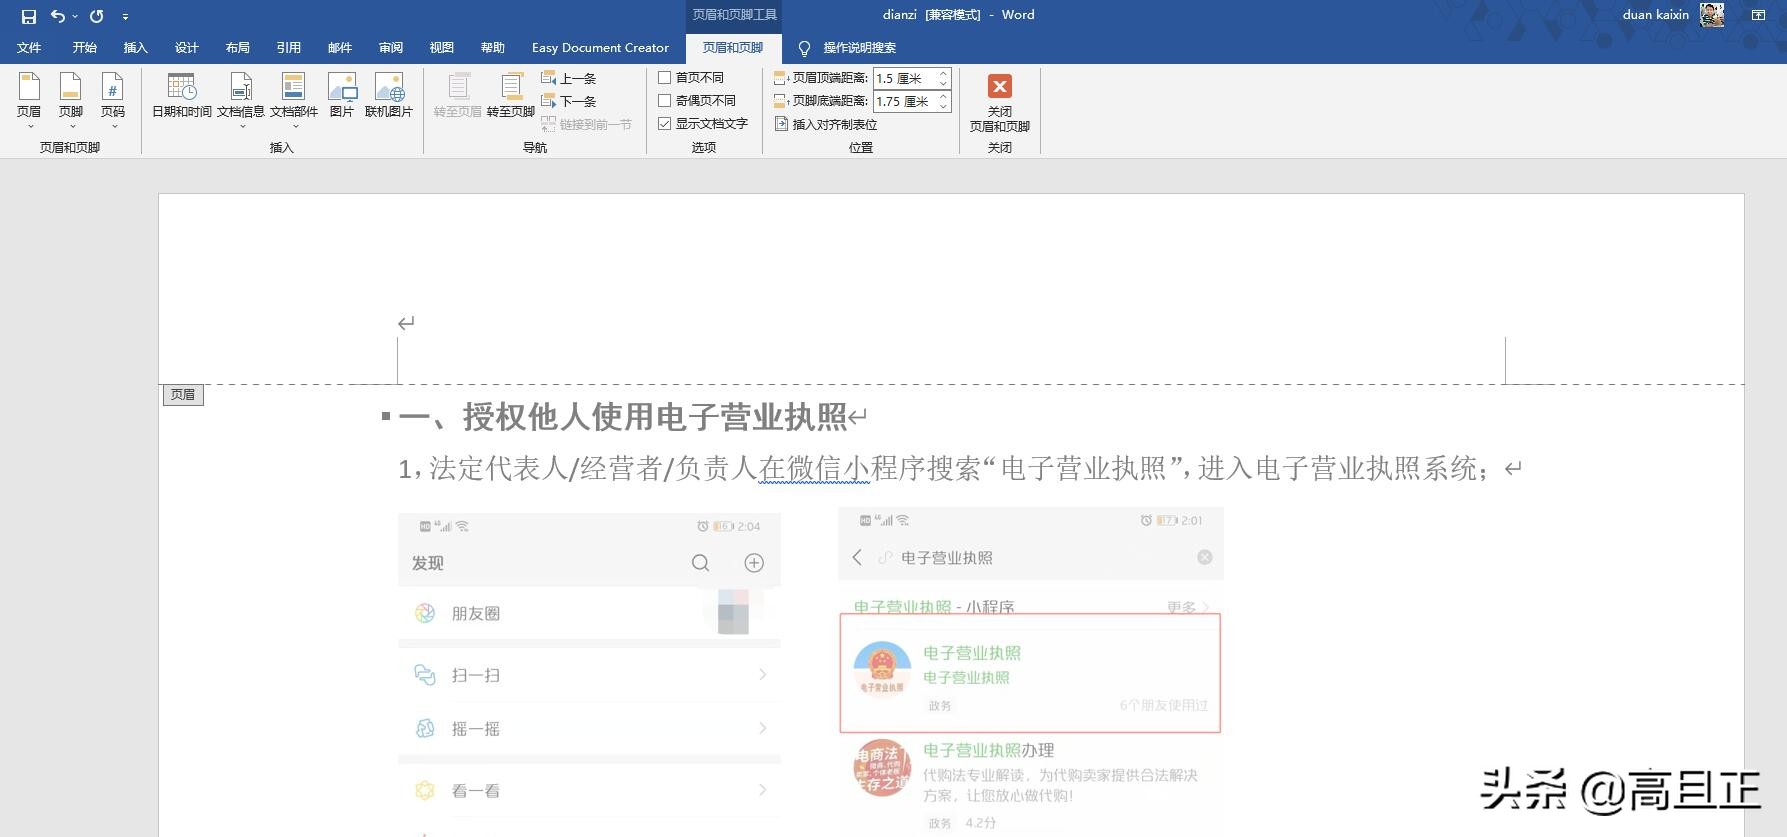Open the Easy Document Creator tab
The width and height of the screenshot is (1787, 837).
pos(600,47)
